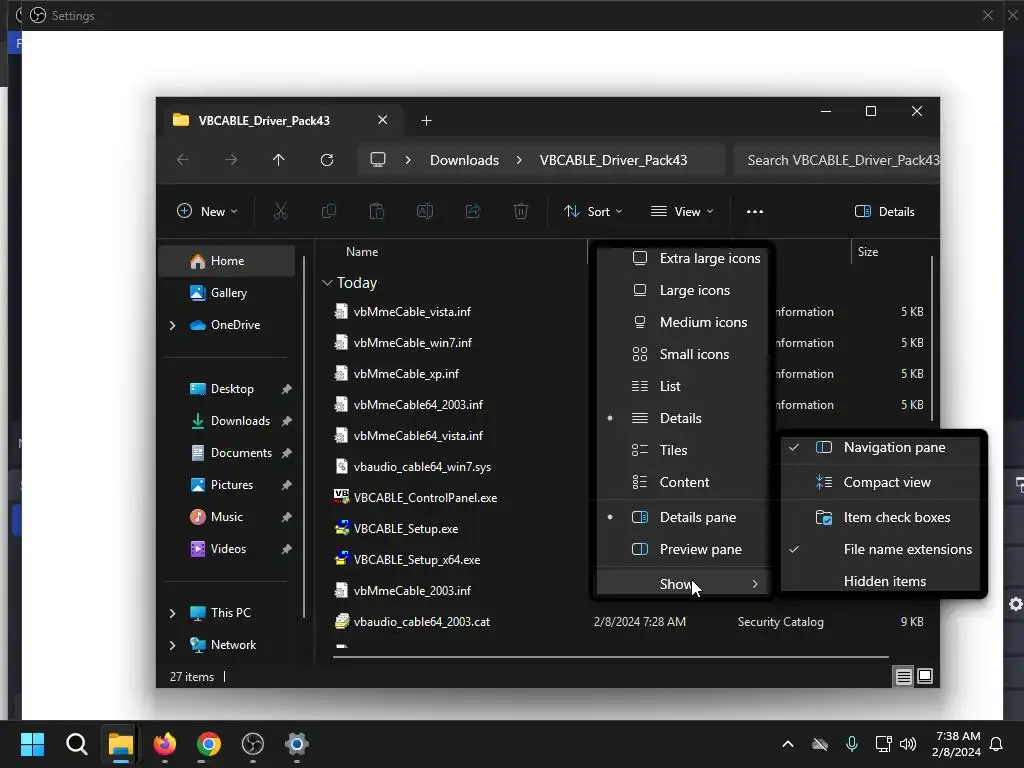The height and width of the screenshot is (768, 1024).
Task: Click the Name column header
Action: click(x=362, y=251)
